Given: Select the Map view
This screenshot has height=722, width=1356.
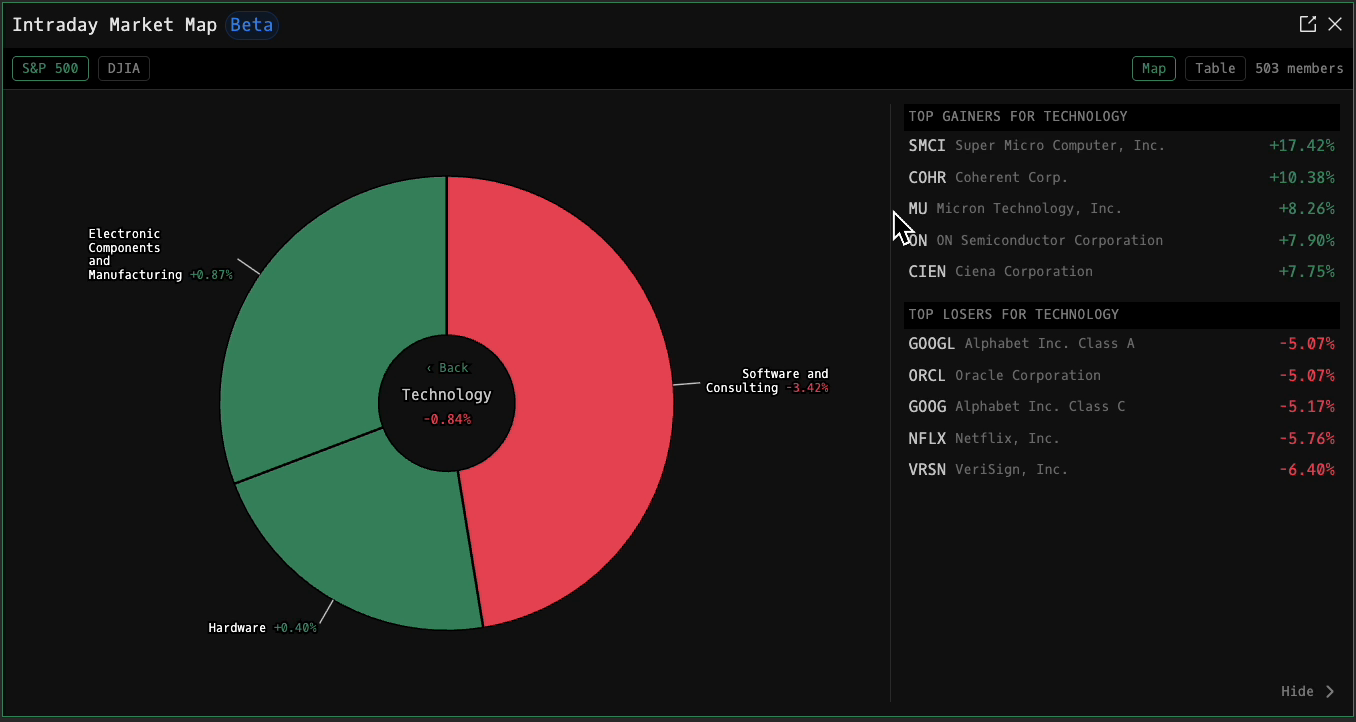Looking at the screenshot, I should click(1154, 69).
